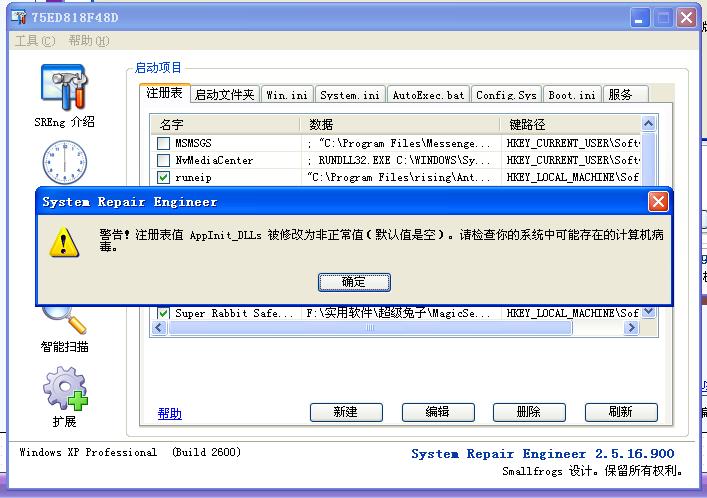The height and width of the screenshot is (498, 707).
Task: Open the AutoExec.bat tab
Action: [x=428, y=95]
